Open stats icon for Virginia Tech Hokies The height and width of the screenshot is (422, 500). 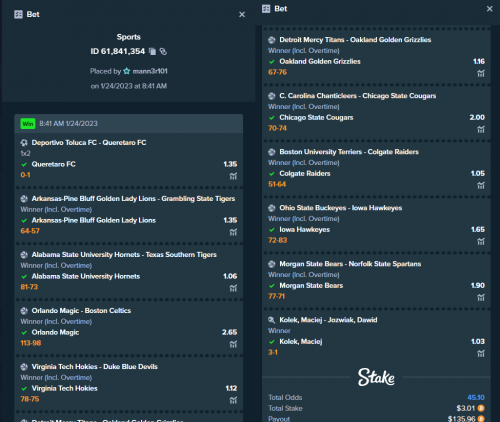(233, 400)
